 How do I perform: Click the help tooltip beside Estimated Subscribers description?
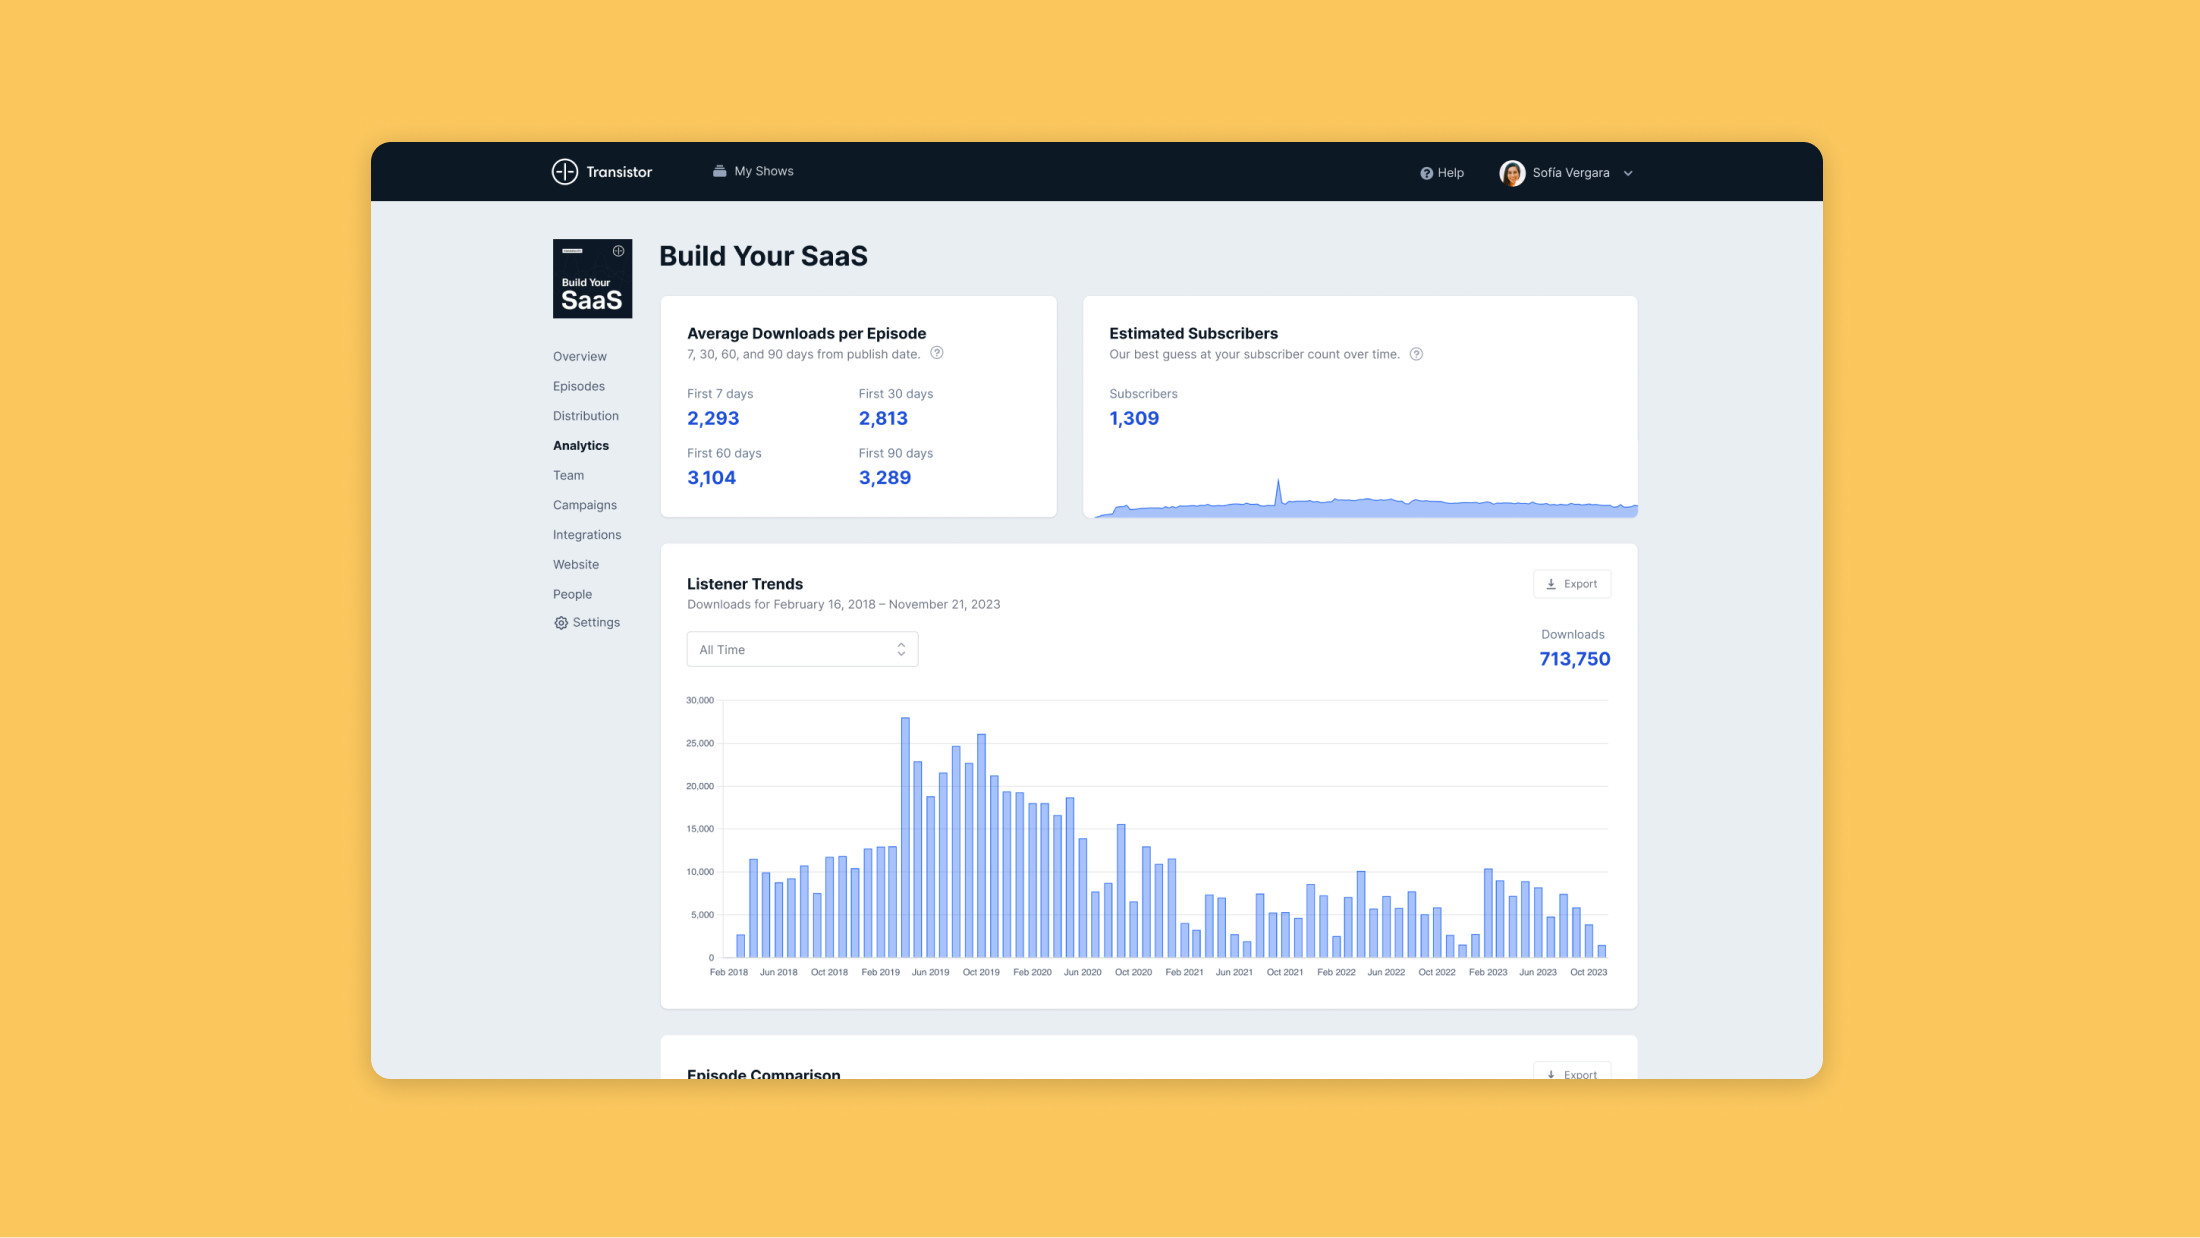[x=1416, y=353]
